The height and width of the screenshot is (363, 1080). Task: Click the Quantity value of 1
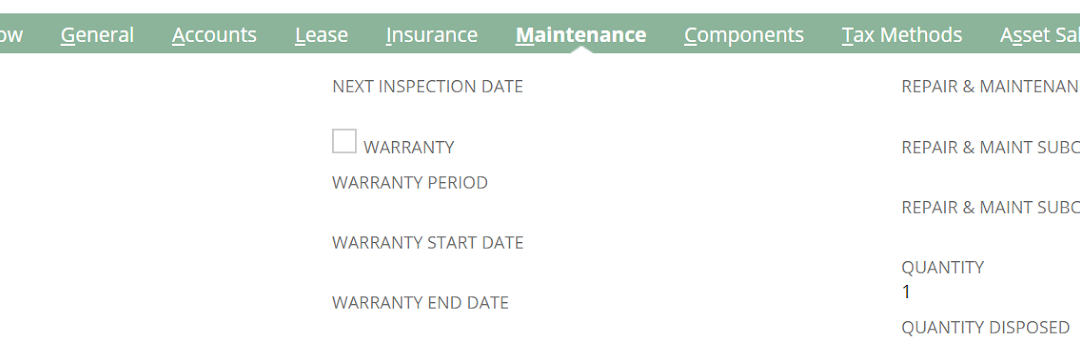point(906,292)
